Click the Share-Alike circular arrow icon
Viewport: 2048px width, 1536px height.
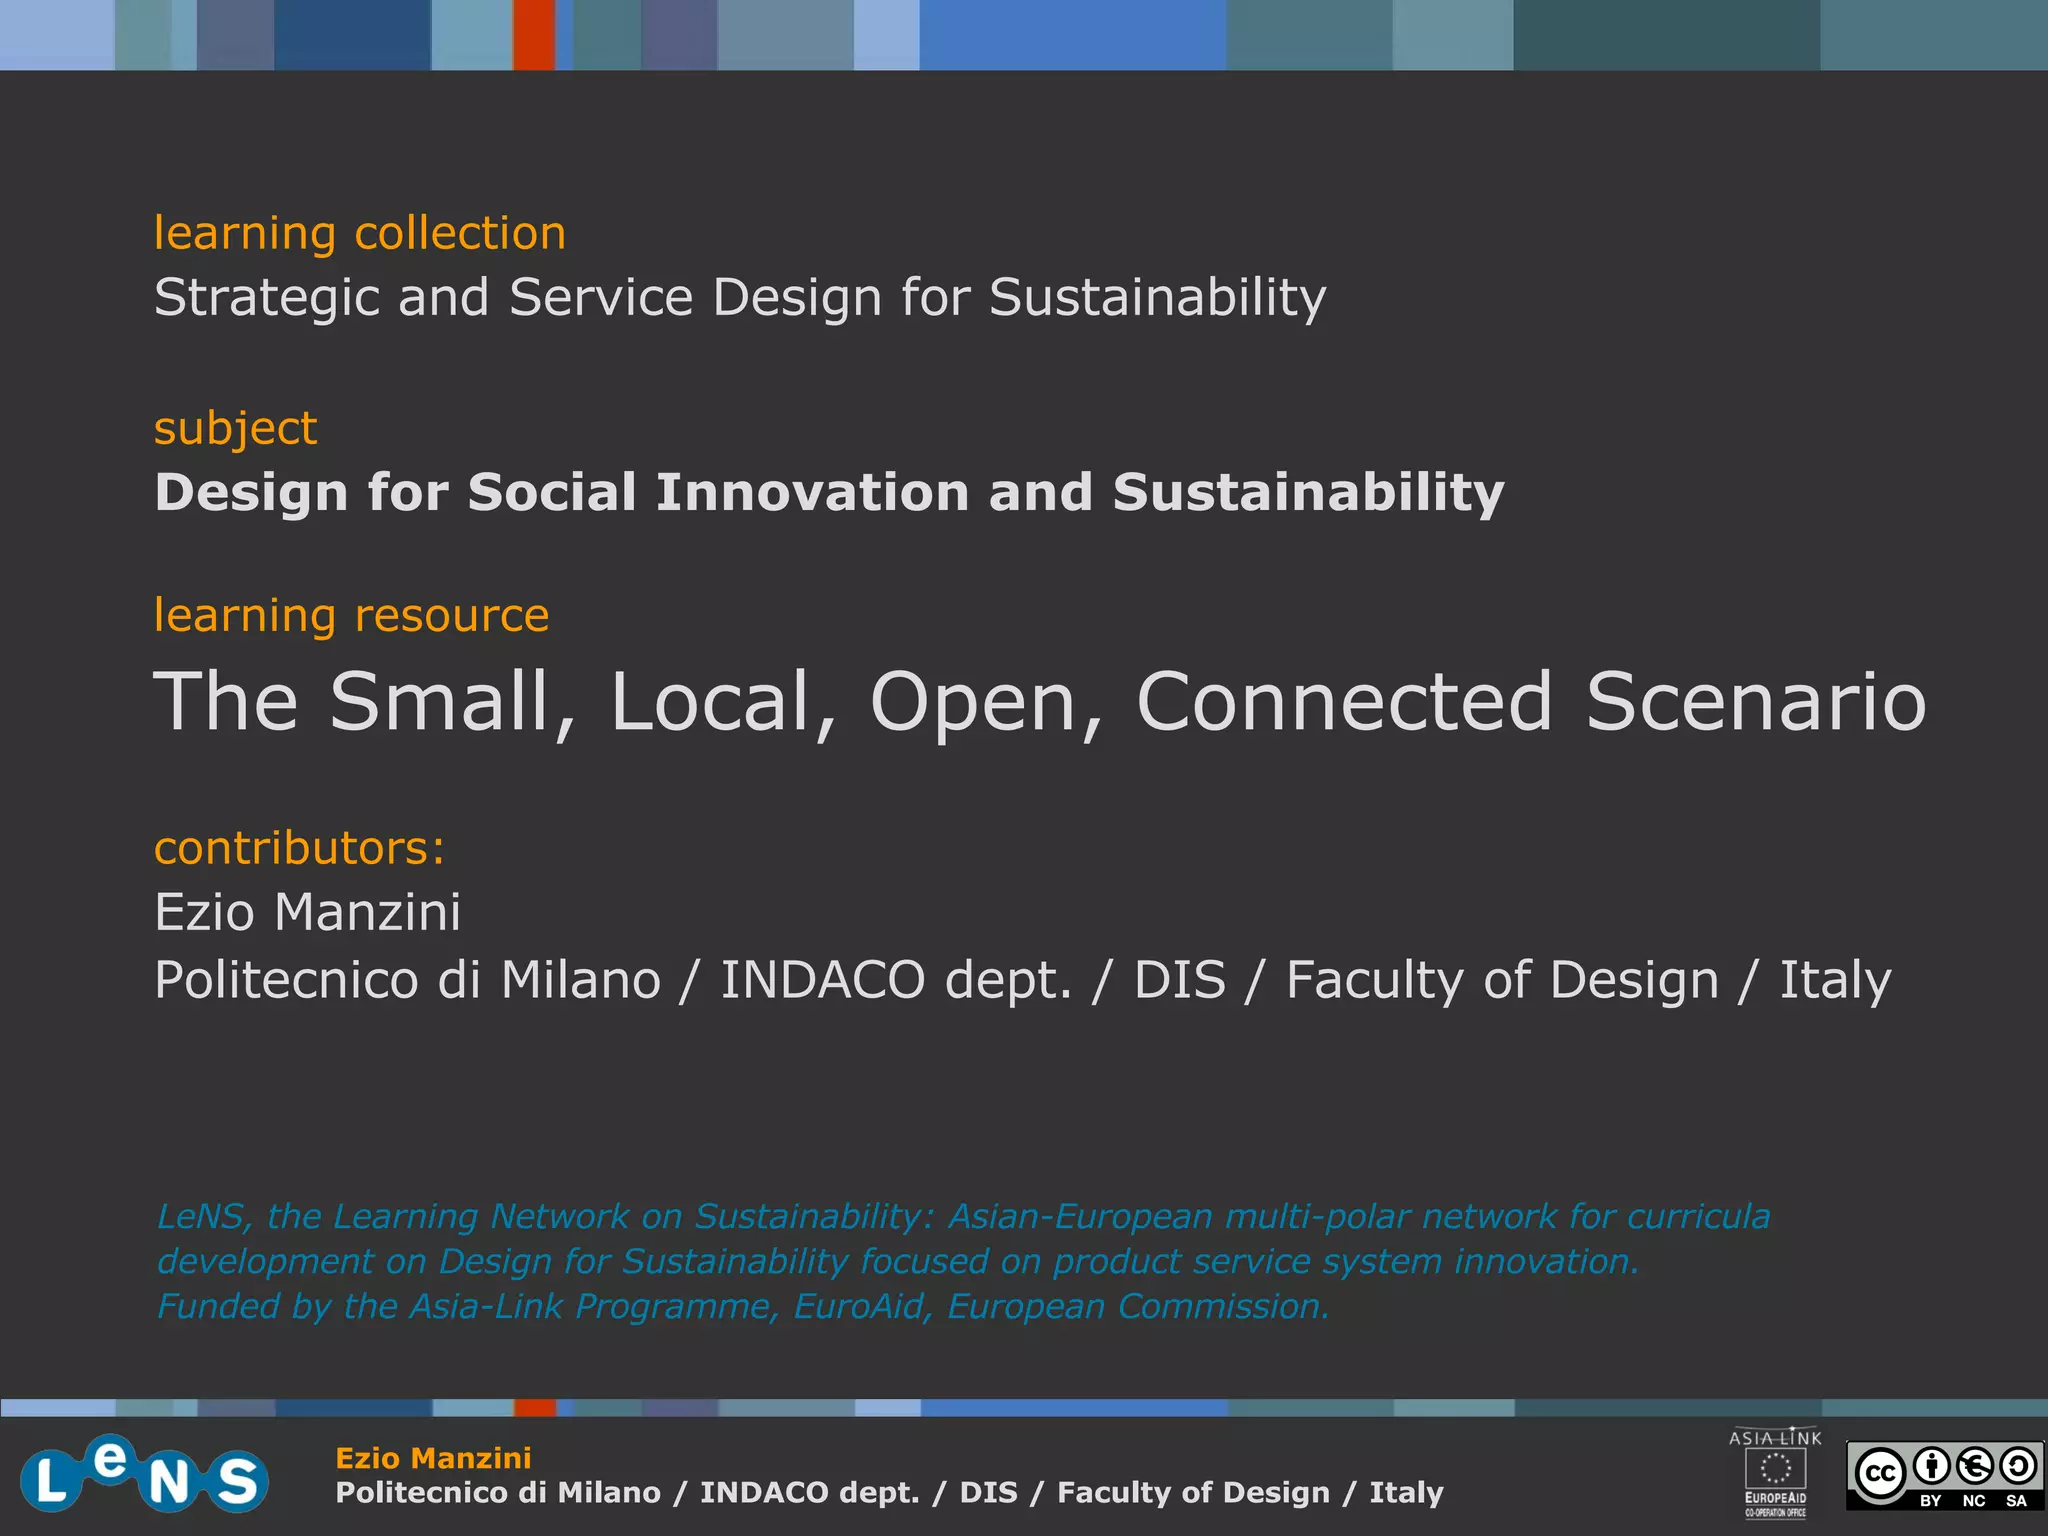pos(2017,1466)
